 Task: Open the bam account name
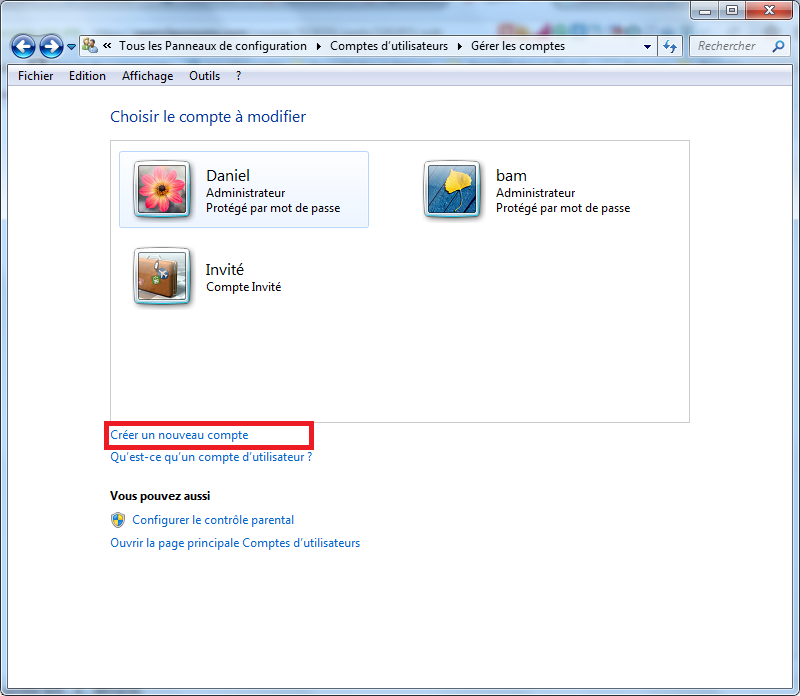(x=511, y=176)
